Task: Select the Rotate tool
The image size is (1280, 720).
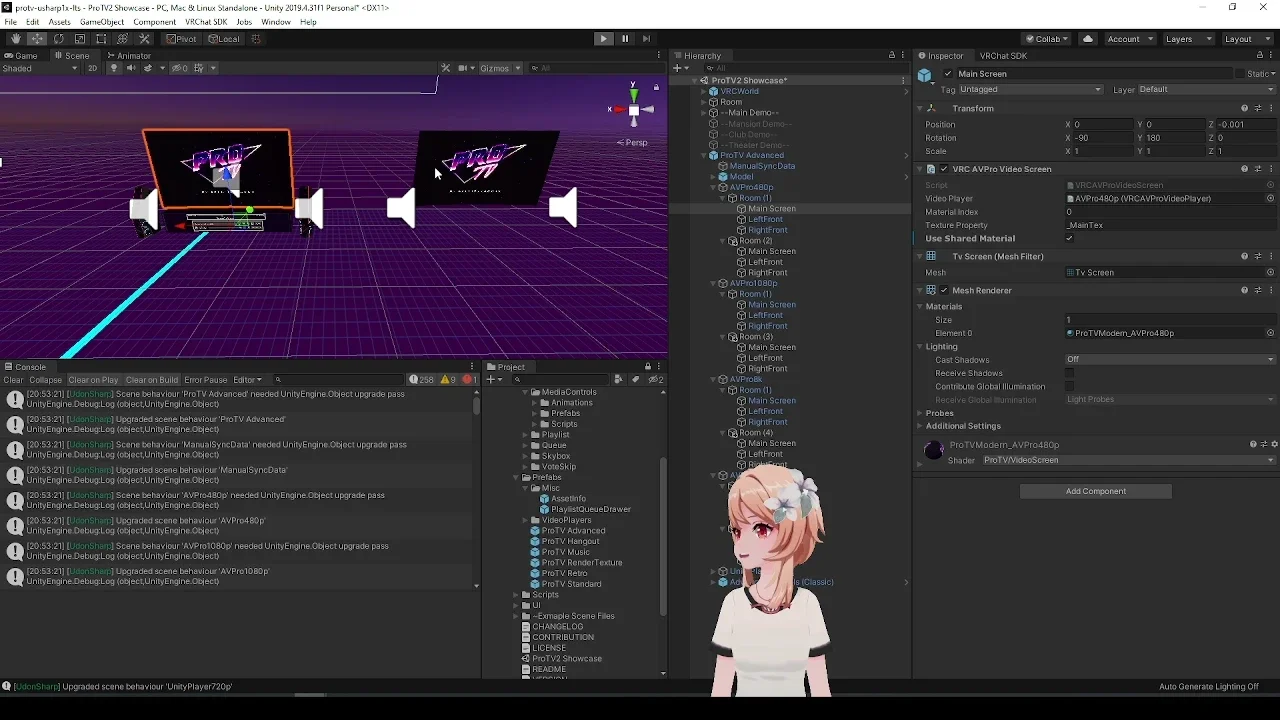Action: point(58,39)
